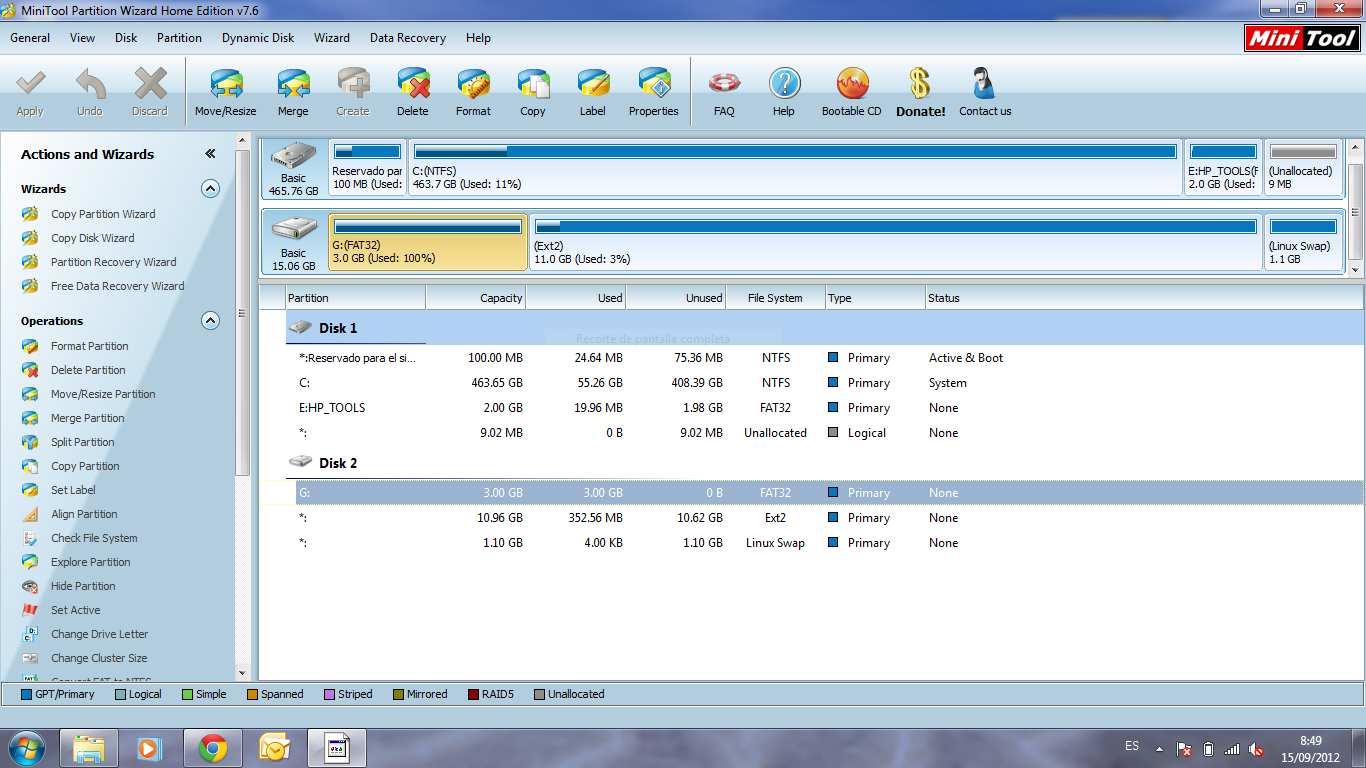Sort by the Capacity column header
Screen dimensions: 1366x768
click(476, 298)
